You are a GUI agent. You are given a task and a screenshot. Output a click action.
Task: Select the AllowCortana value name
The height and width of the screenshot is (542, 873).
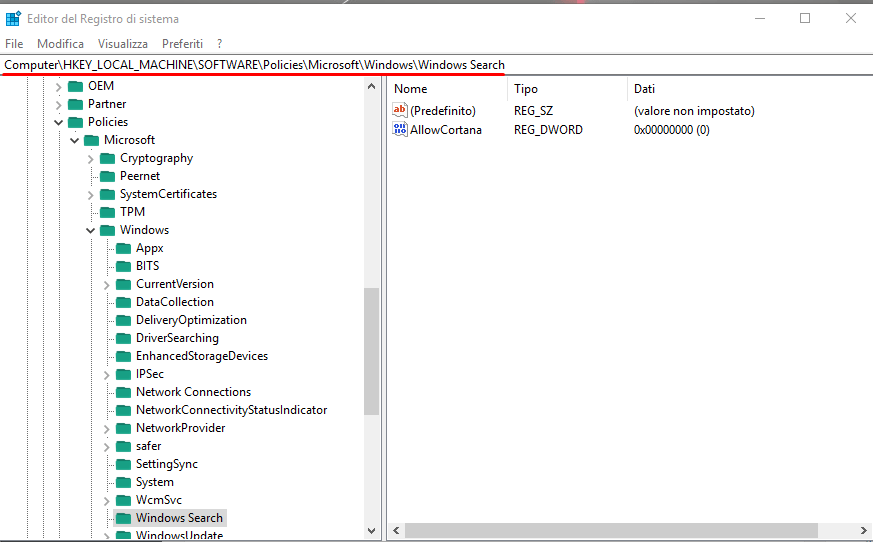(445, 130)
